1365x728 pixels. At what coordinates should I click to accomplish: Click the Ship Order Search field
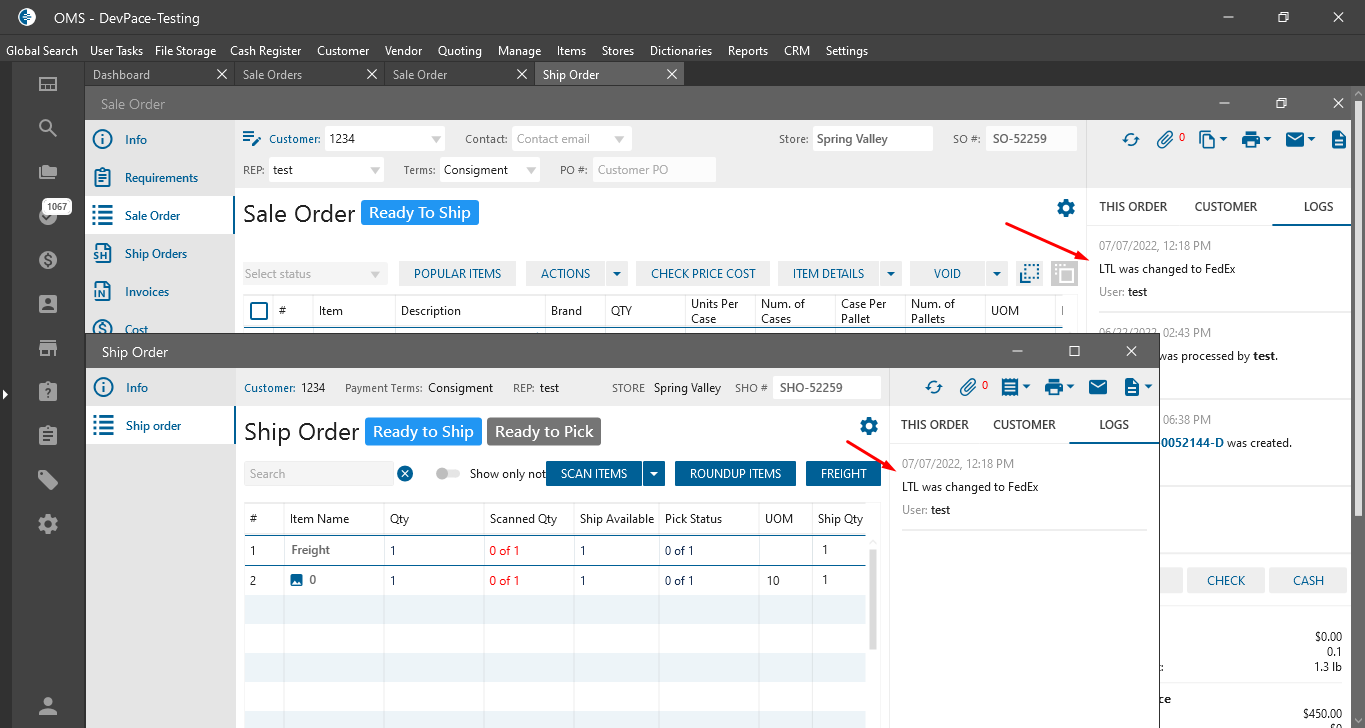tap(319, 474)
